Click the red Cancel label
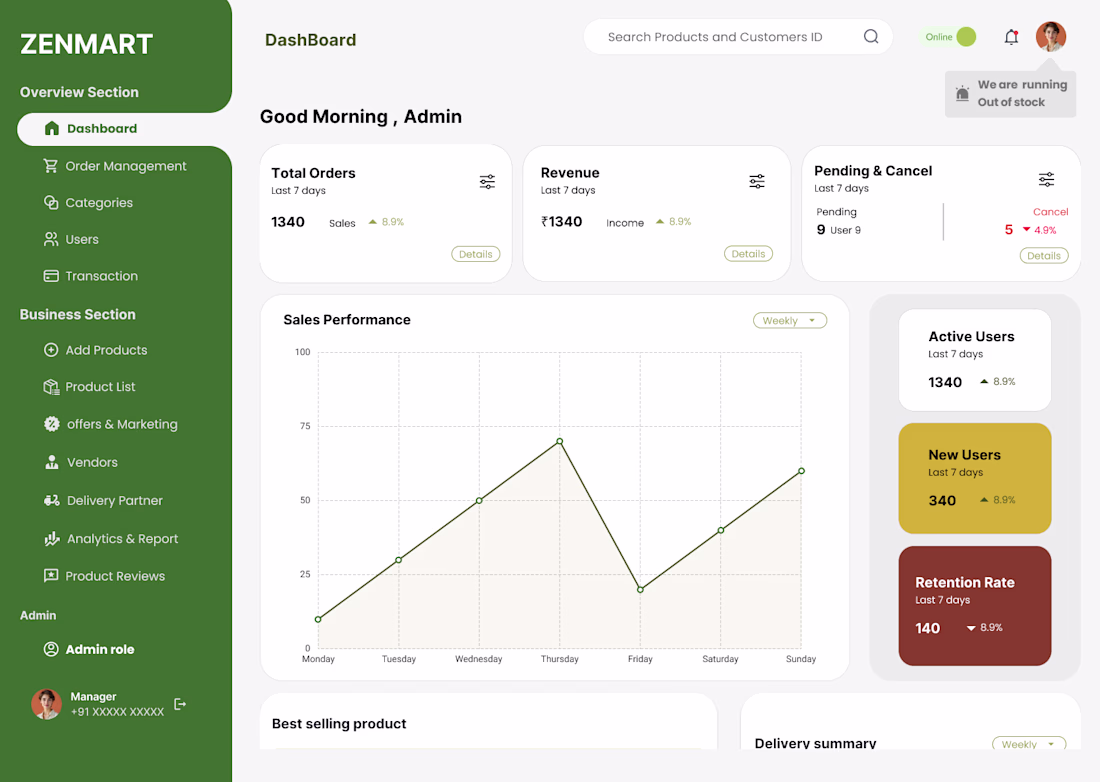Viewport: 1100px width, 782px height. point(1050,212)
